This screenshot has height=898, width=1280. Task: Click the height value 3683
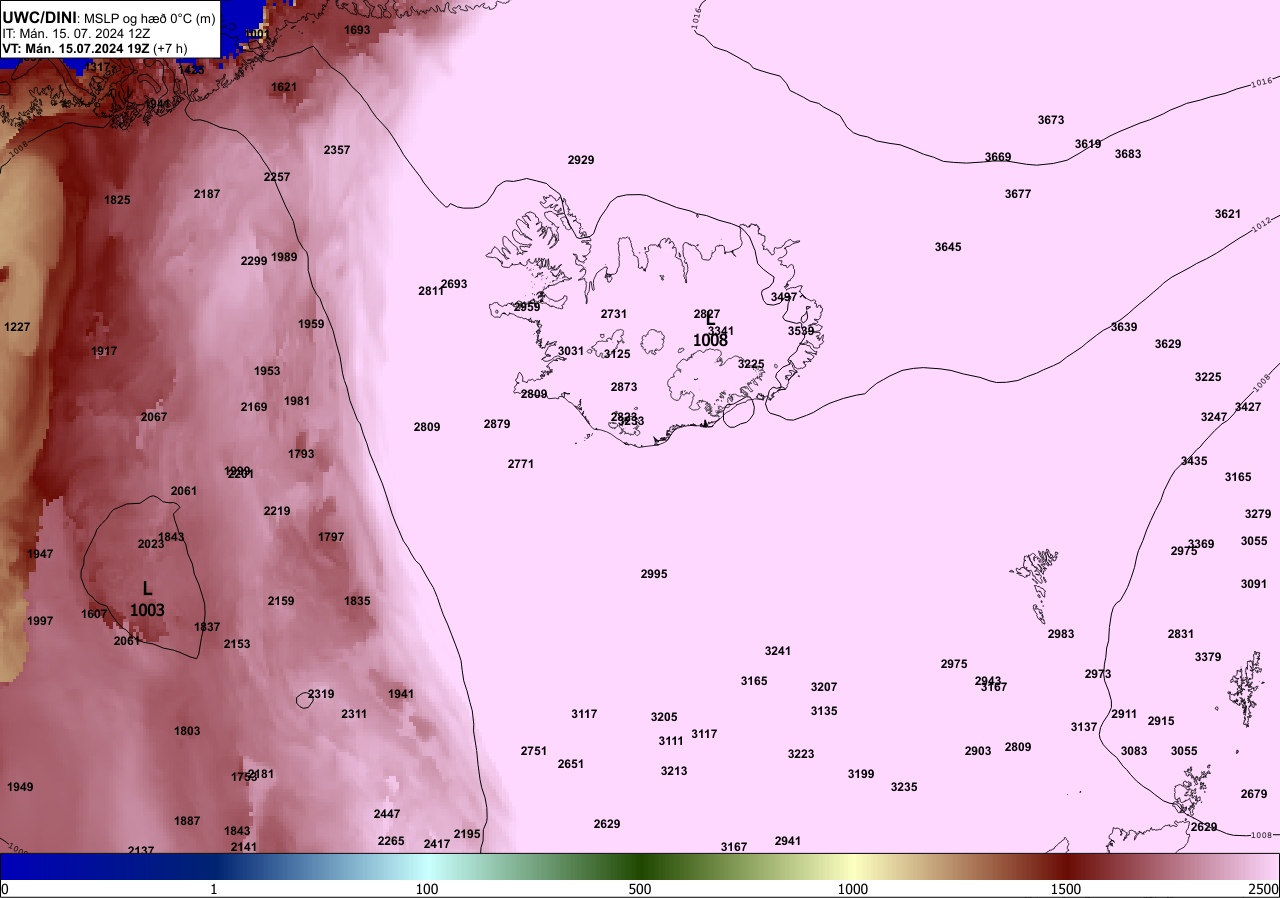click(1128, 154)
